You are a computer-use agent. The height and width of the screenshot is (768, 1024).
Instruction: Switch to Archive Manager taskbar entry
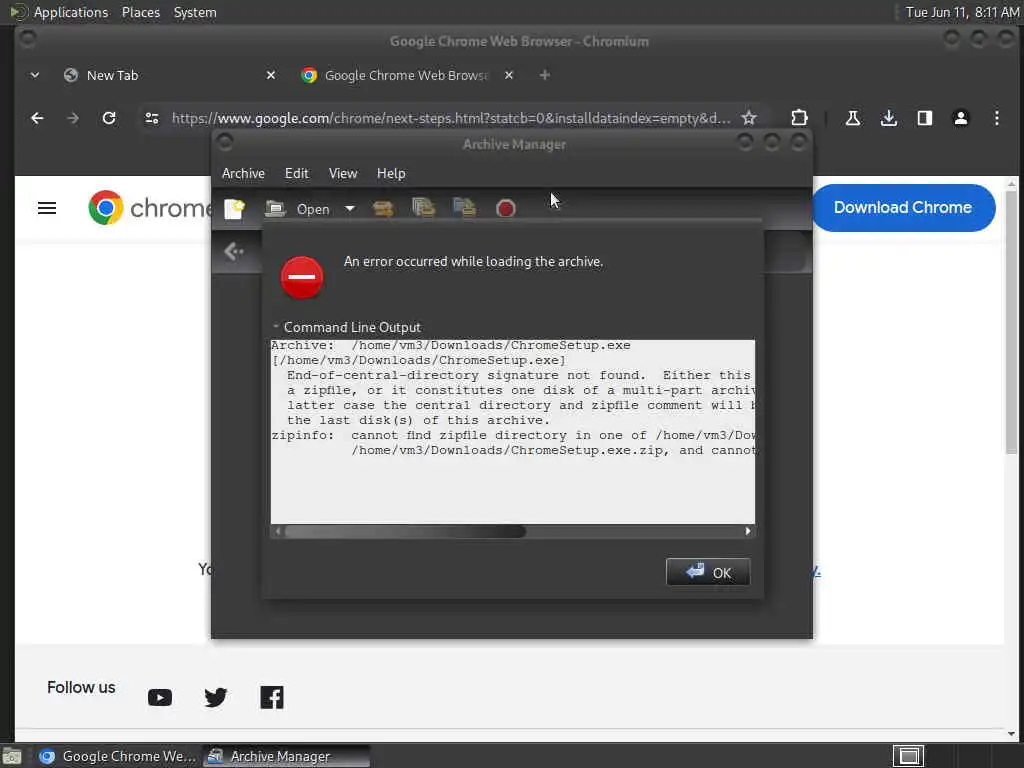tap(286, 756)
